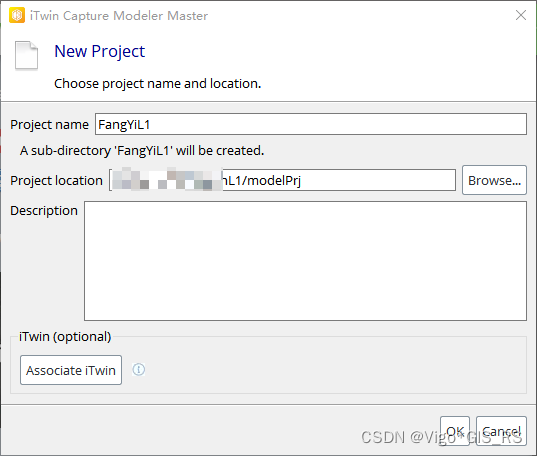Click the iTwin Capture Modeler app icon
Screen dimensions: 537x456
click(x=17, y=15)
